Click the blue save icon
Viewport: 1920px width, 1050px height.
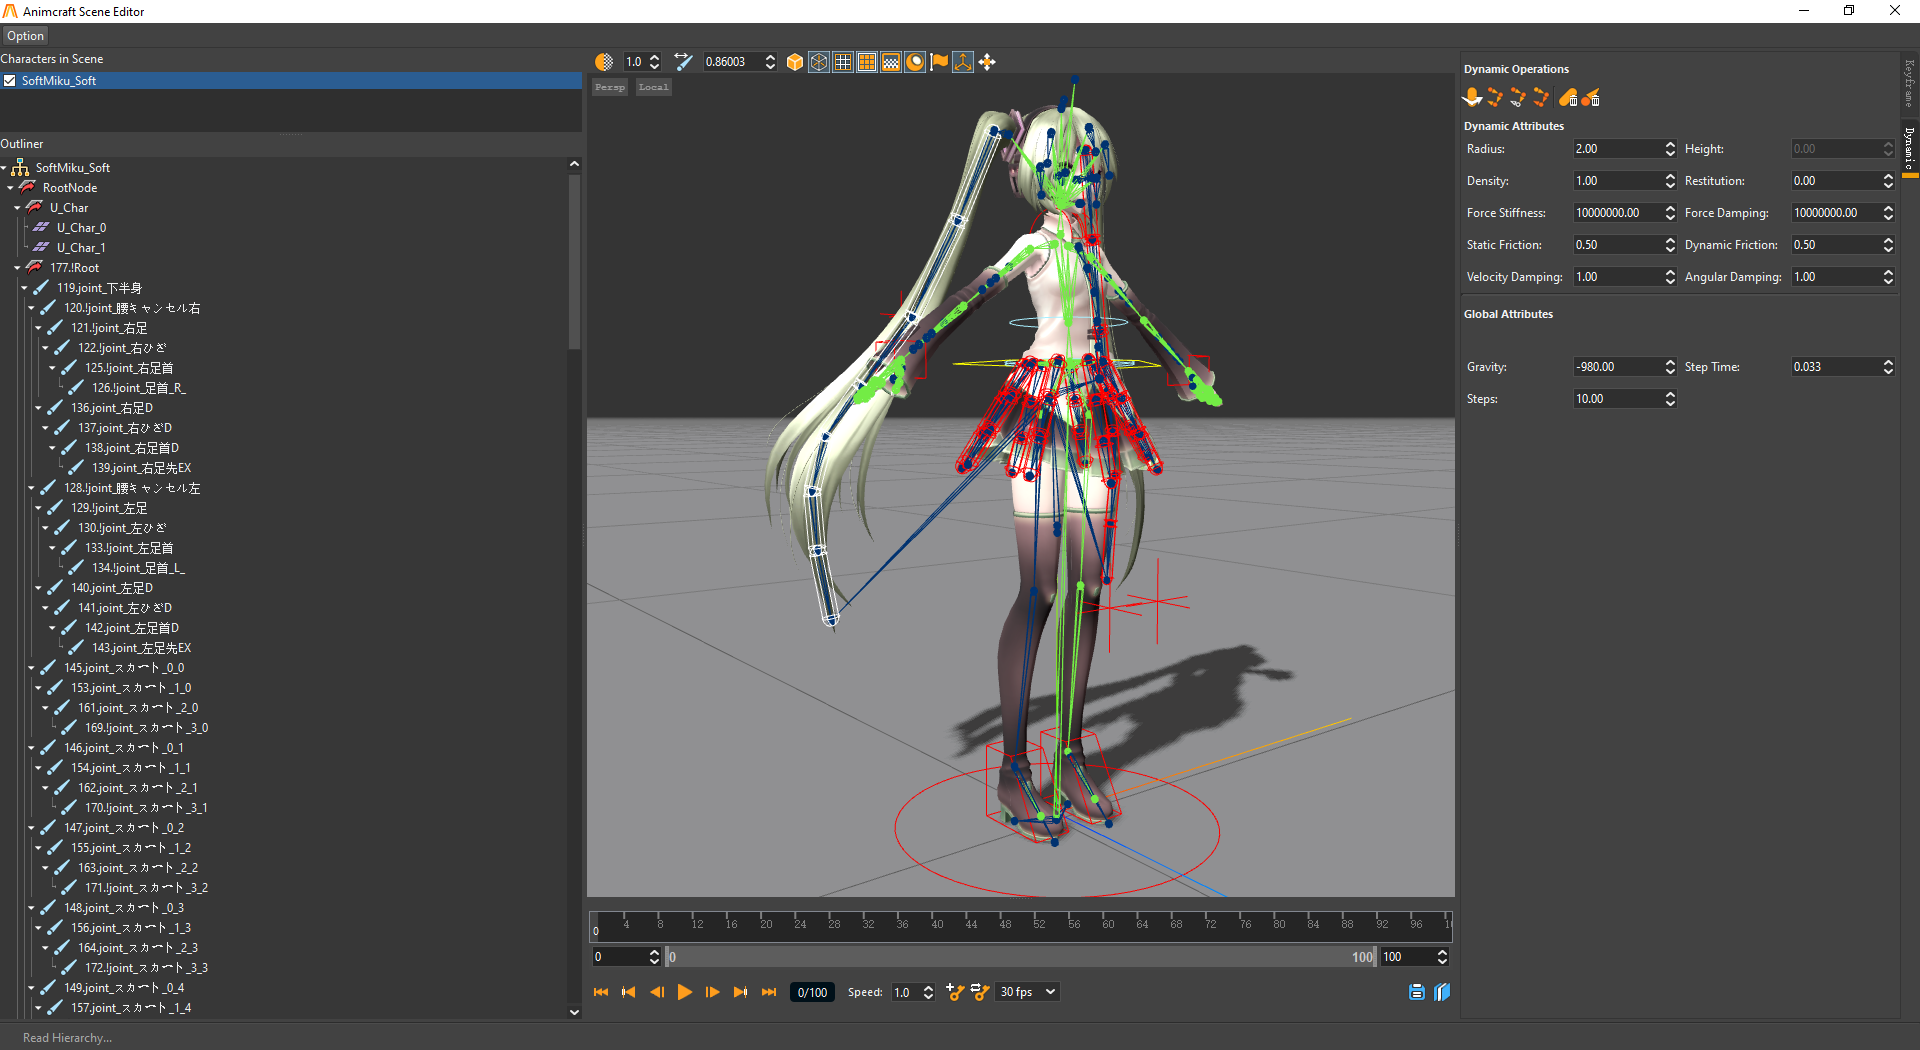(x=1417, y=992)
